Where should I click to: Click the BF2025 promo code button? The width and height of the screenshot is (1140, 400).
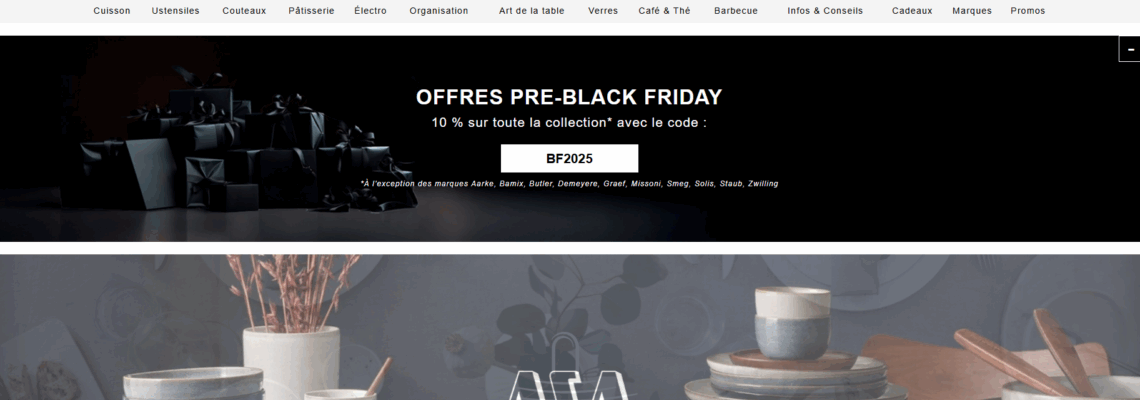point(569,159)
